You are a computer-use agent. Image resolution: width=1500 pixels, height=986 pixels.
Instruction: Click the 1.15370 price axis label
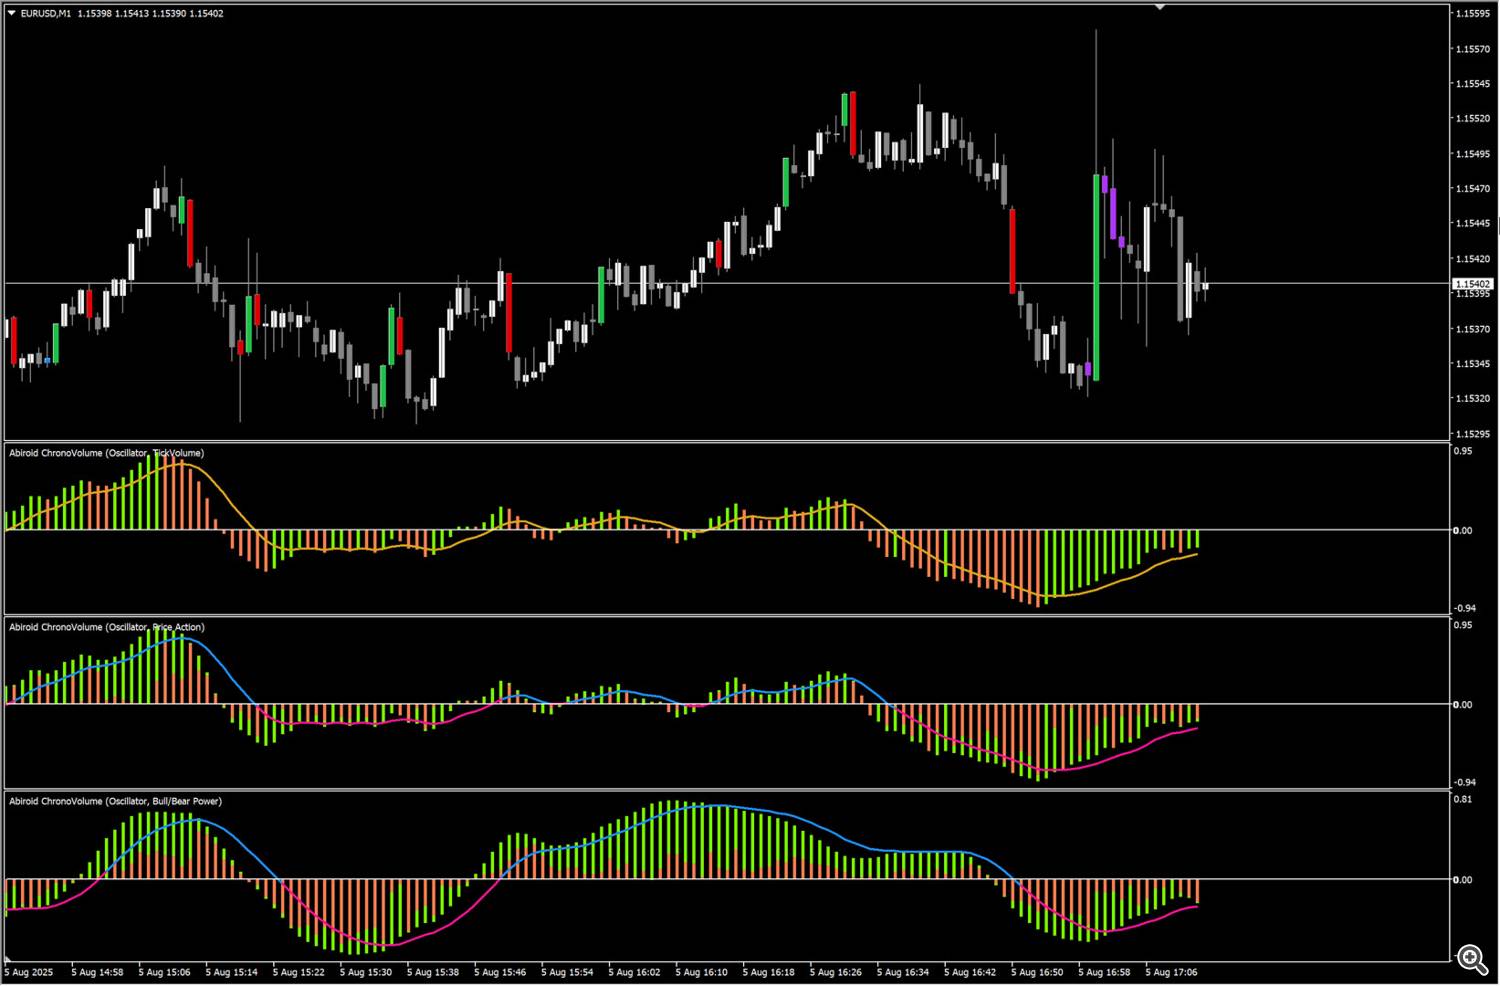tap(1473, 329)
